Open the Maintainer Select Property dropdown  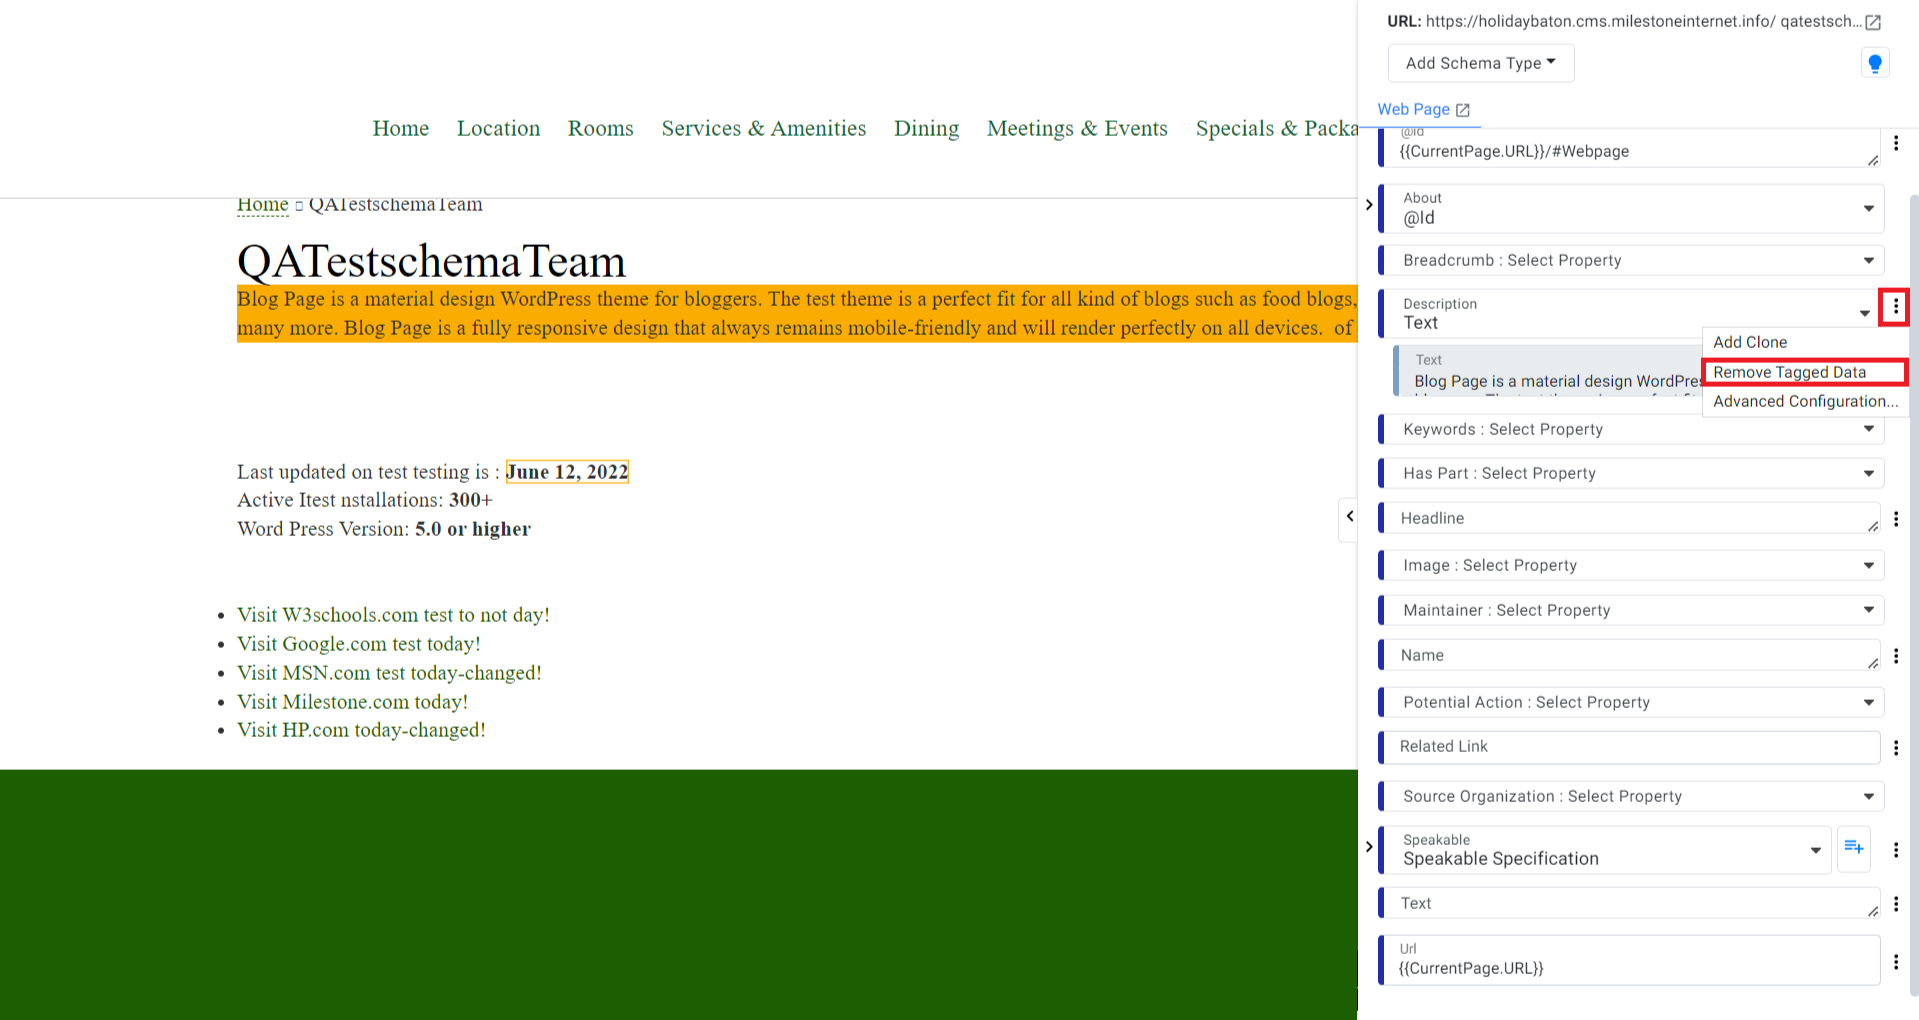click(x=1632, y=610)
